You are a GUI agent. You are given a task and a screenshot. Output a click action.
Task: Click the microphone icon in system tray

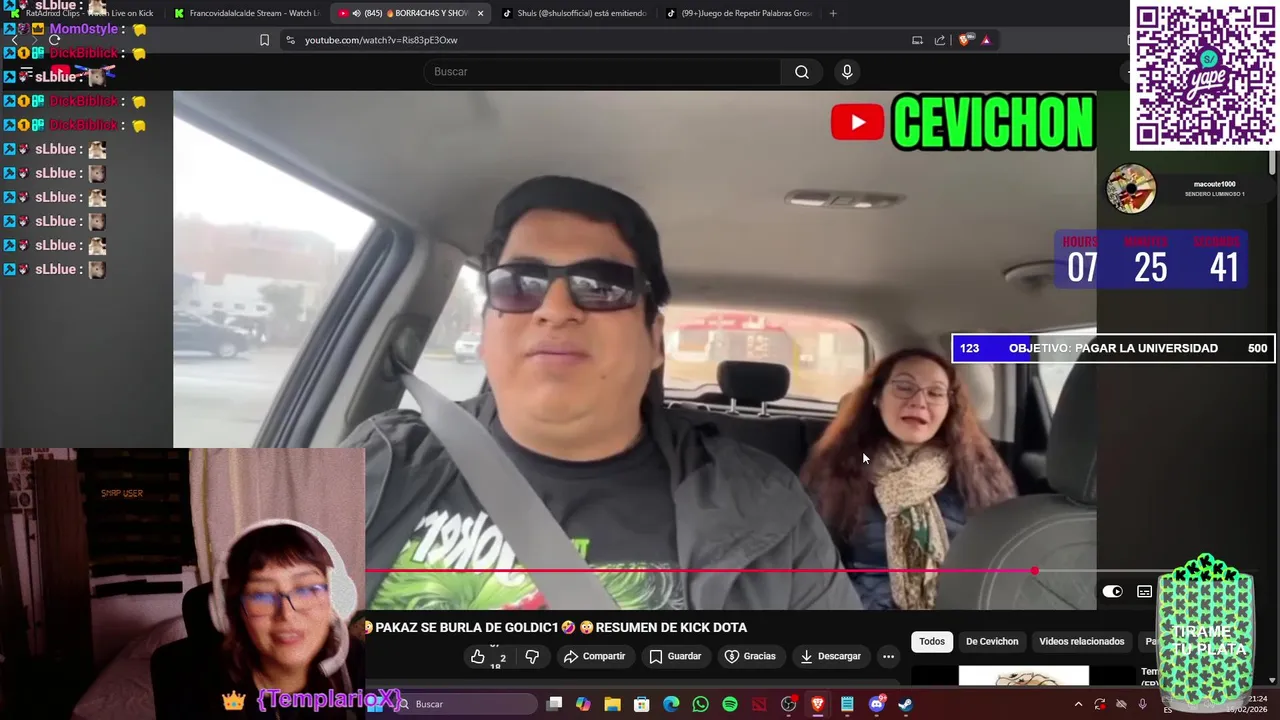coord(1142,704)
